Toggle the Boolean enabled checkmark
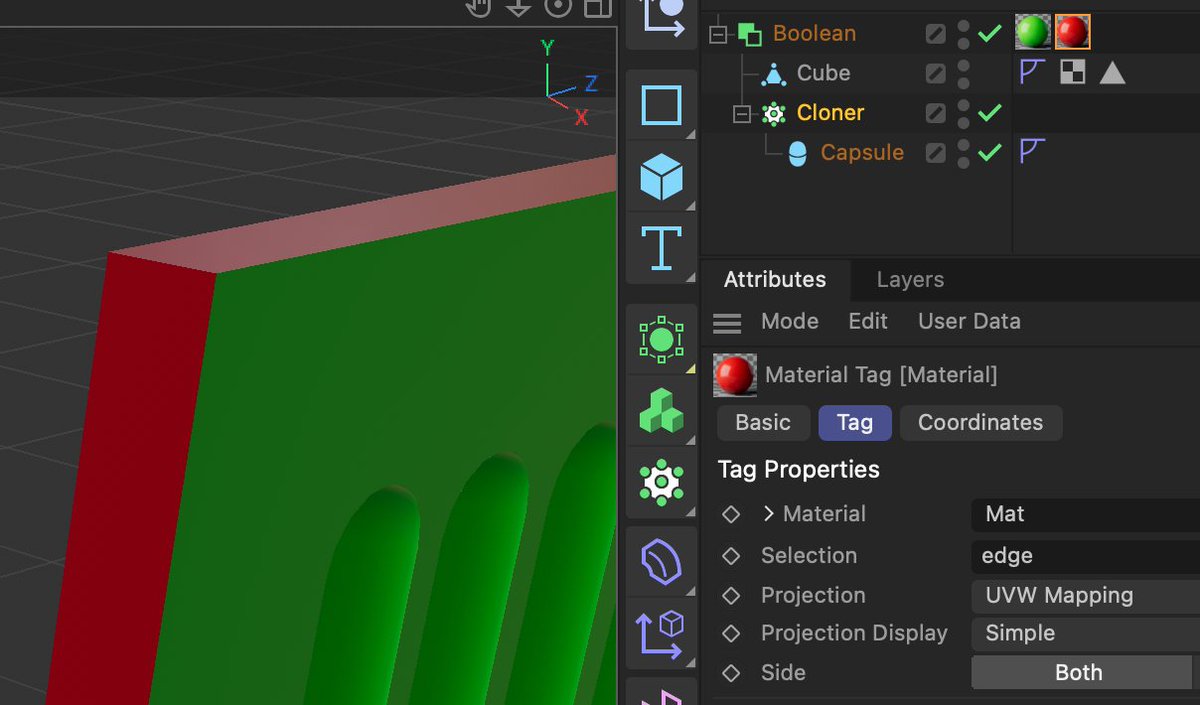The width and height of the screenshot is (1200, 705). pos(990,33)
